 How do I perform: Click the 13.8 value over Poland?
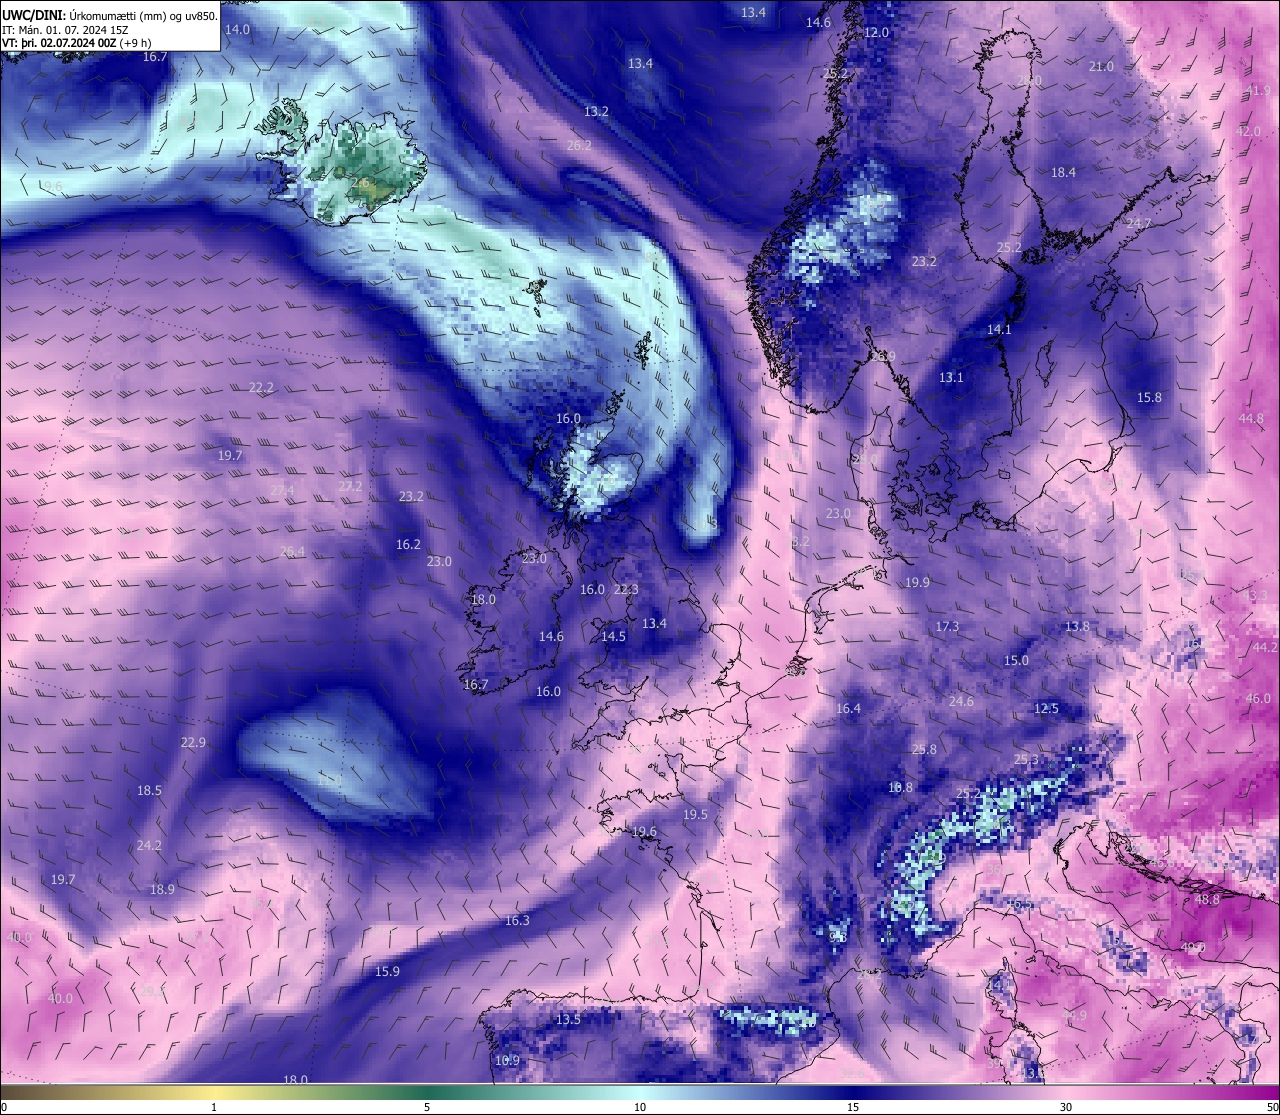point(1077,626)
